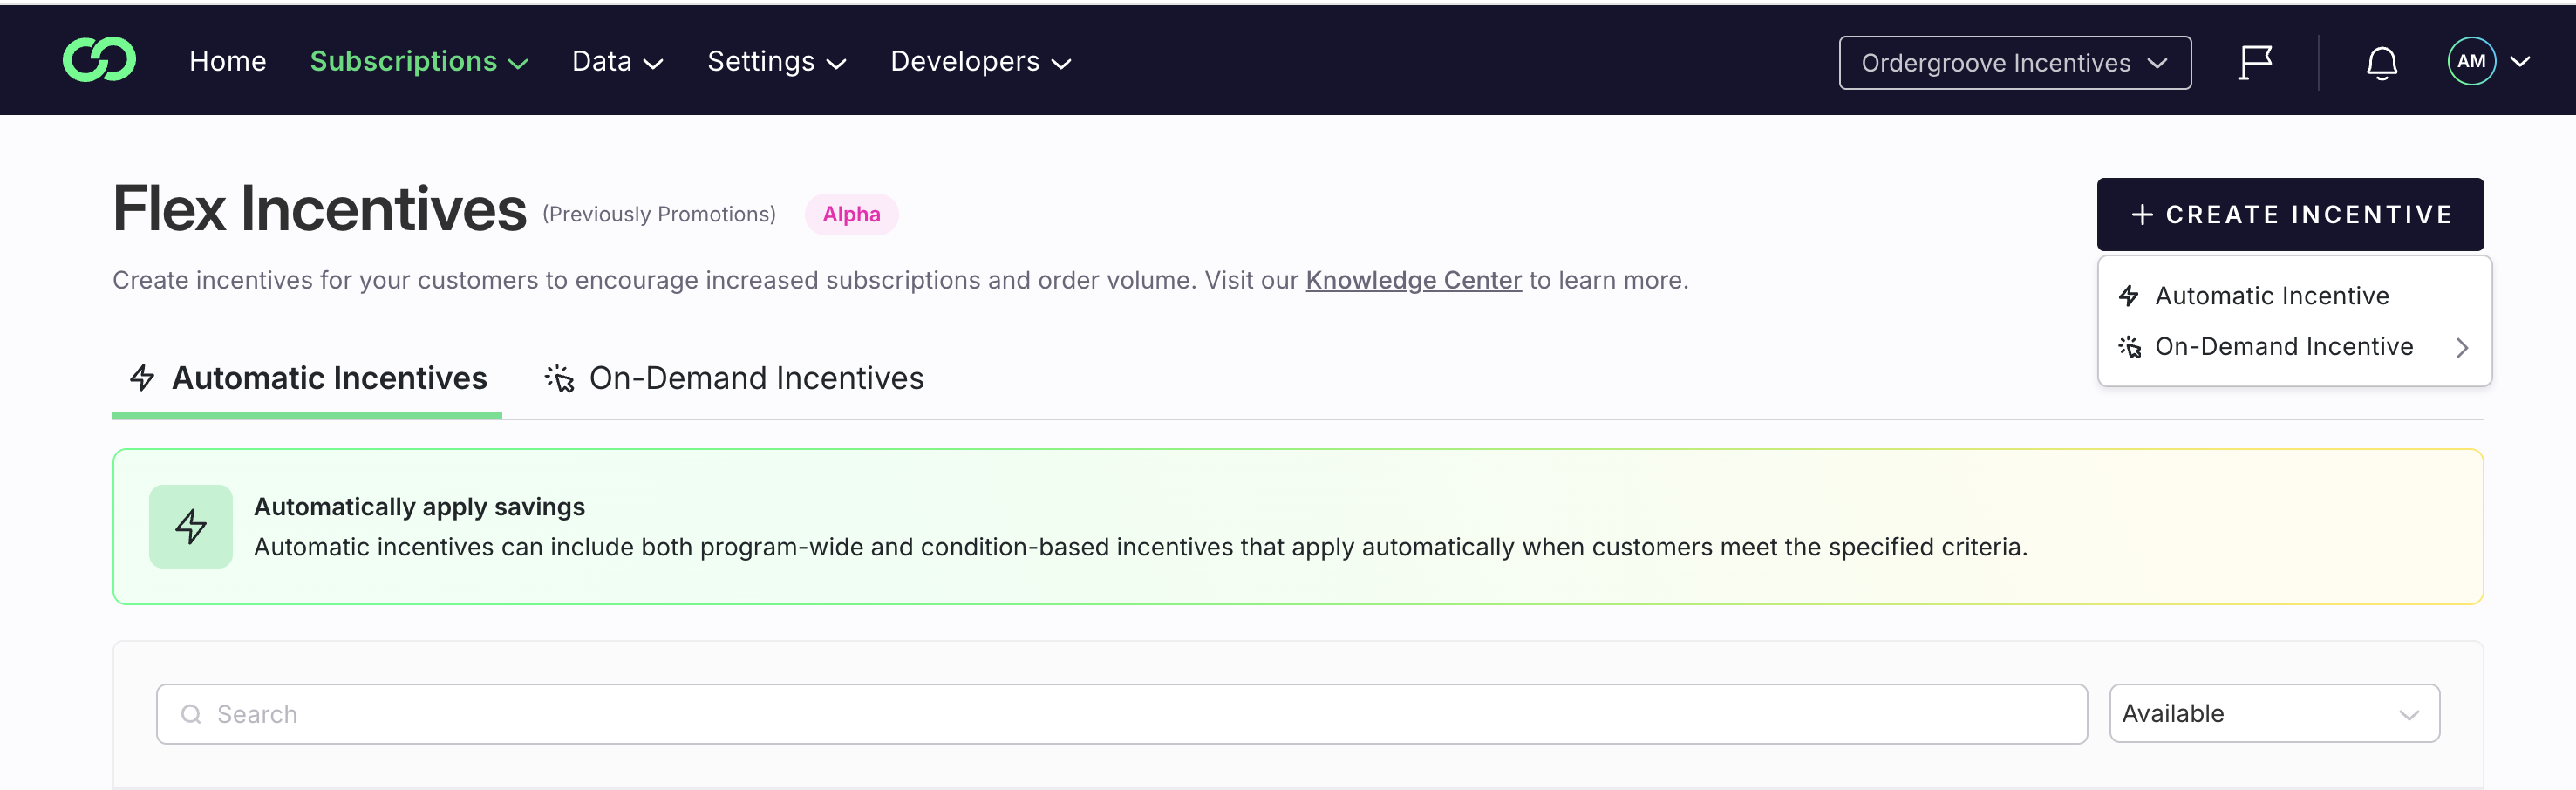Viewport: 2576px width, 790px height.
Task: Expand the Data menu
Action: click(x=617, y=62)
